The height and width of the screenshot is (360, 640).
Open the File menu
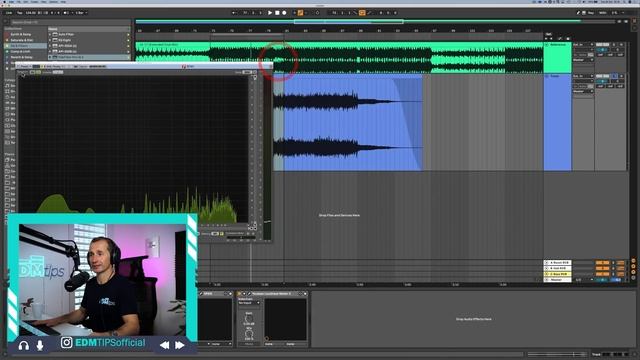pos(19,2)
